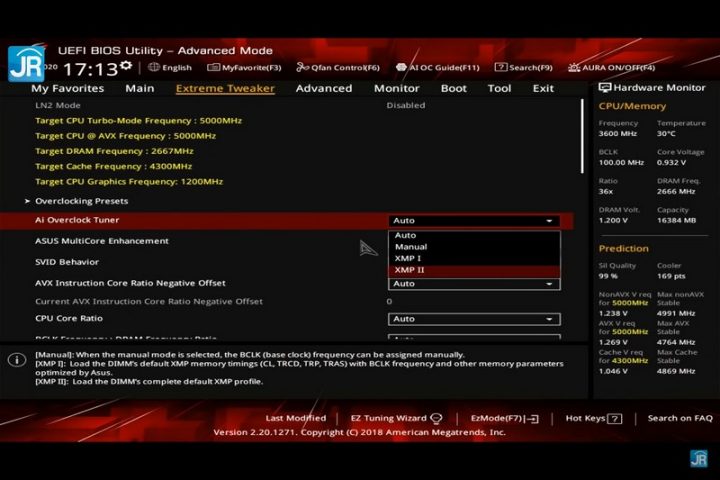Click the Hardware Monitor screen icon

tap(604, 88)
